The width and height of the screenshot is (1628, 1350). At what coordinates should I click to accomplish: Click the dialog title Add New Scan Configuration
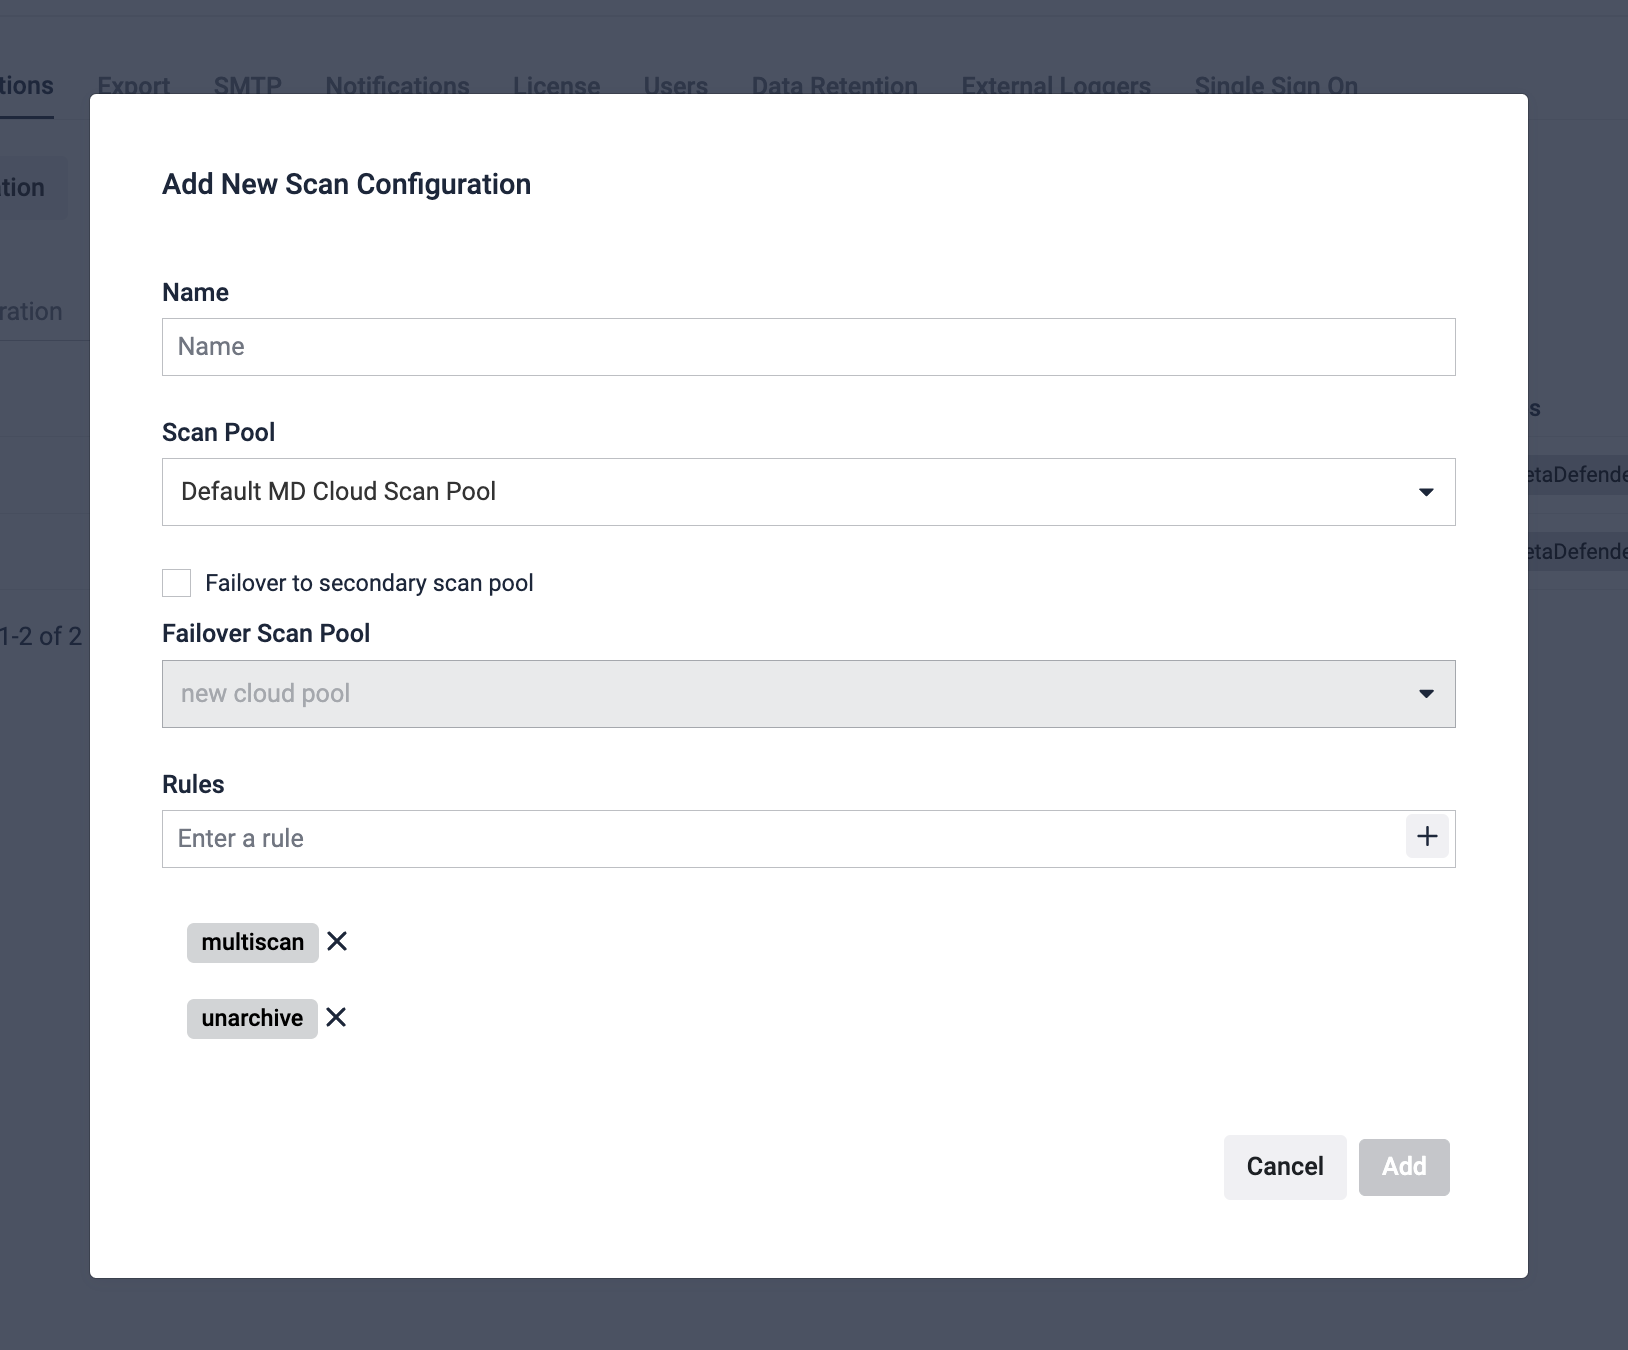point(346,184)
